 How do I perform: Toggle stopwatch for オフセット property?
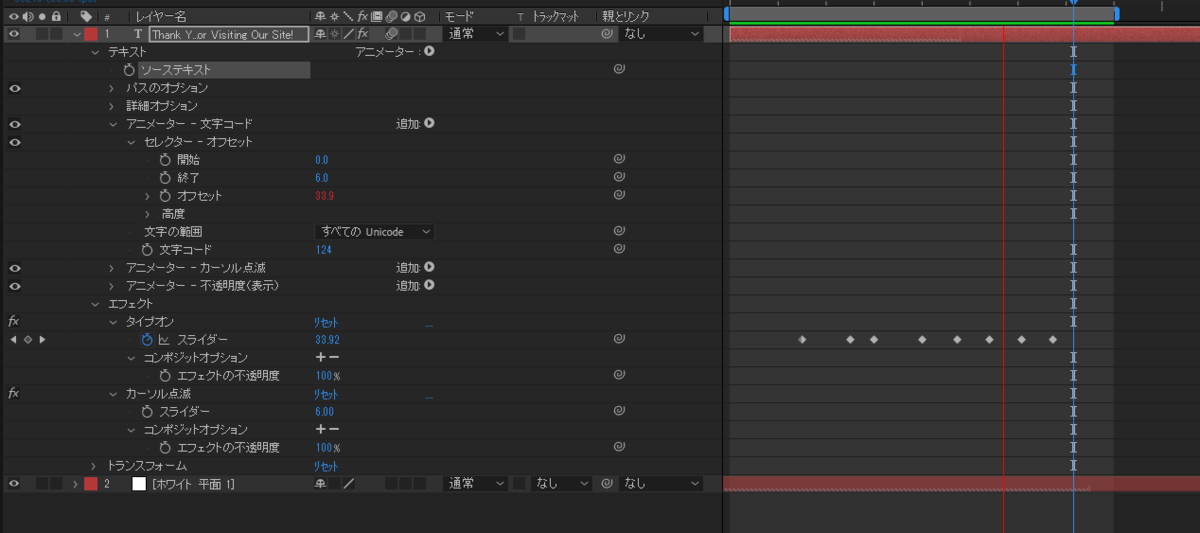pyautogui.click(x=165, y=196)
